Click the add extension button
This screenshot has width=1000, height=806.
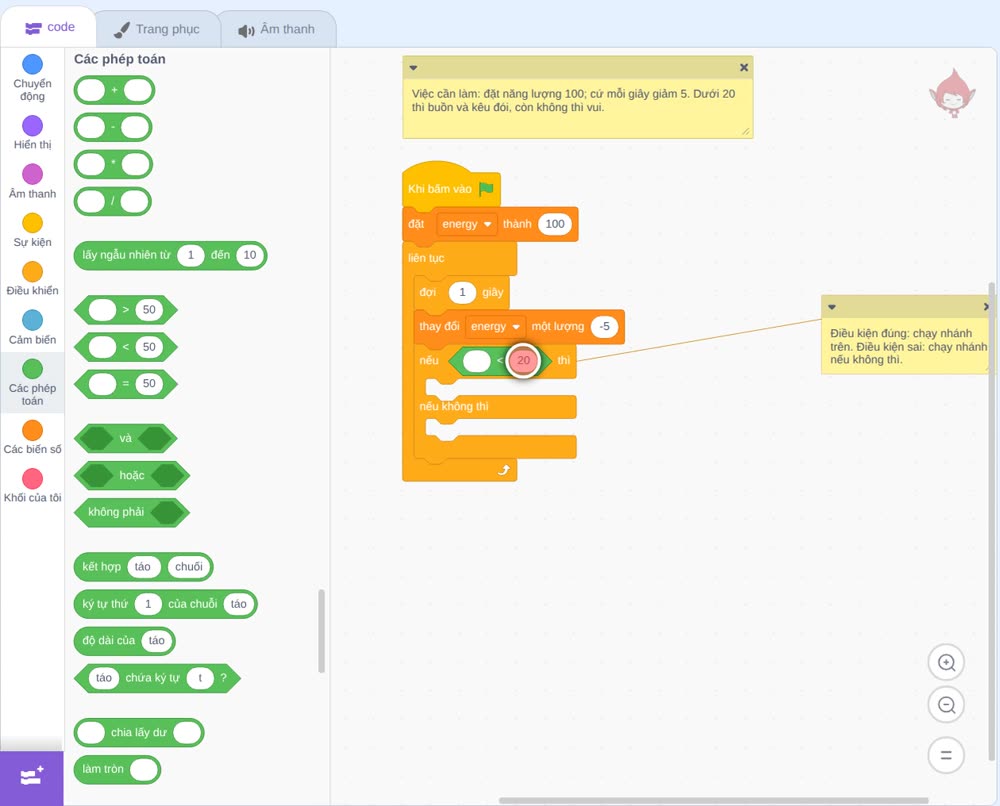click(x=32, y=777)
